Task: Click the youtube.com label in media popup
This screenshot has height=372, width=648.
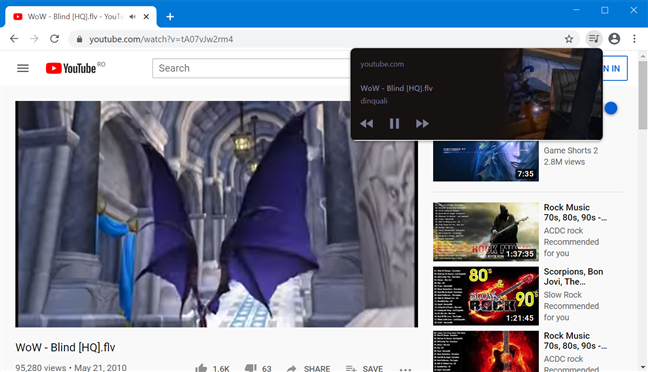Action: point(382,64)
